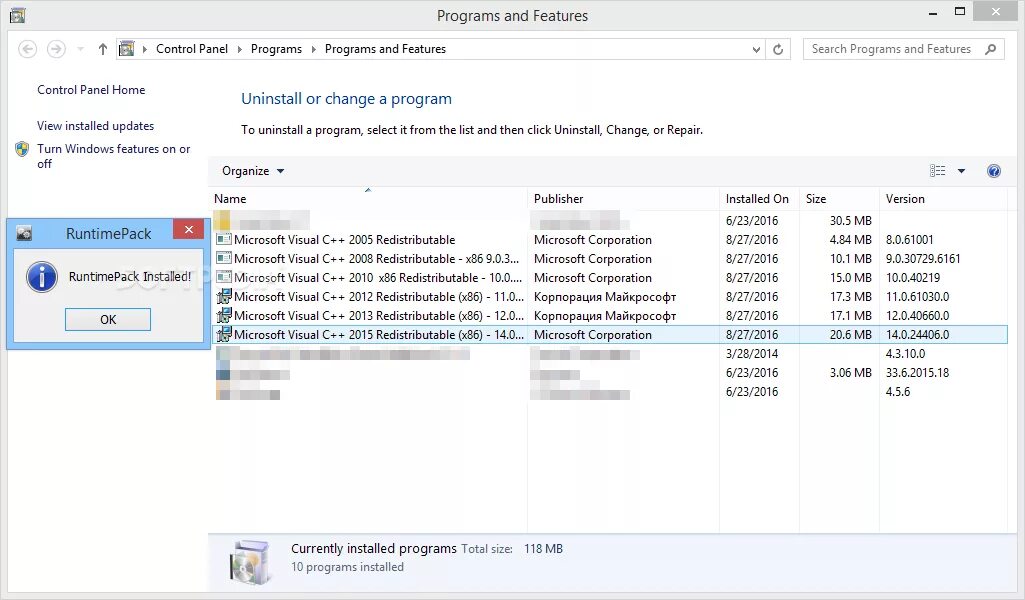Open recent locations dropdown arrow

pos(80,49)
